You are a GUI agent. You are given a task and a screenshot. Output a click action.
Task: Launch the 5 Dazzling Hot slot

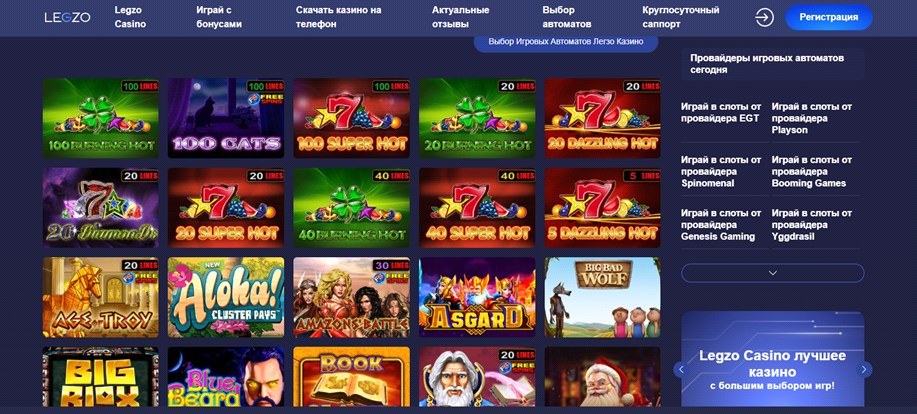pyautogui.click(x=602, y=208)
